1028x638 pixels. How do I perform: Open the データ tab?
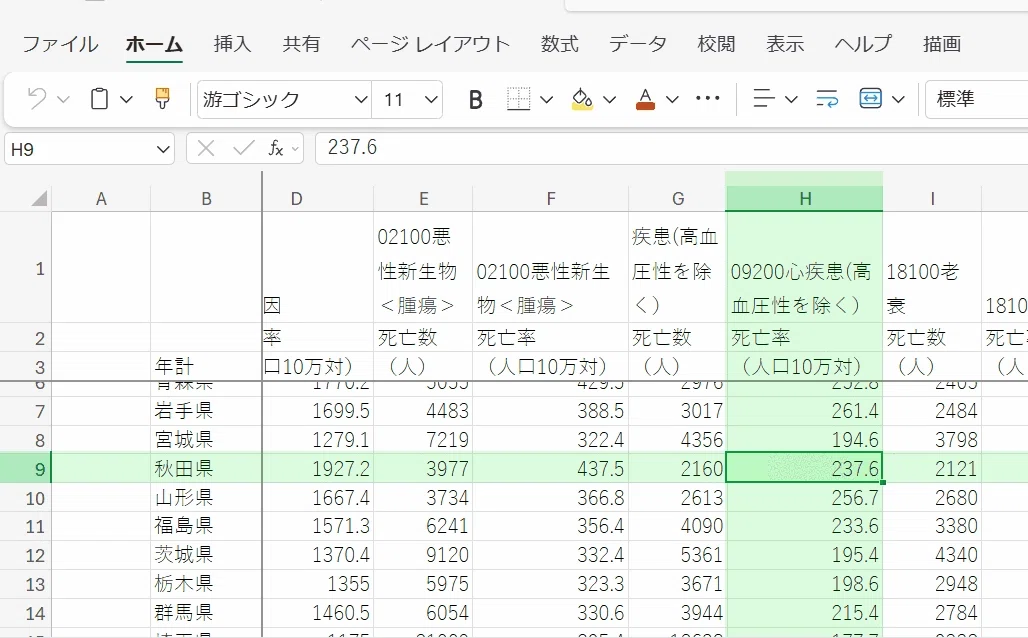(x=638, y=44)
